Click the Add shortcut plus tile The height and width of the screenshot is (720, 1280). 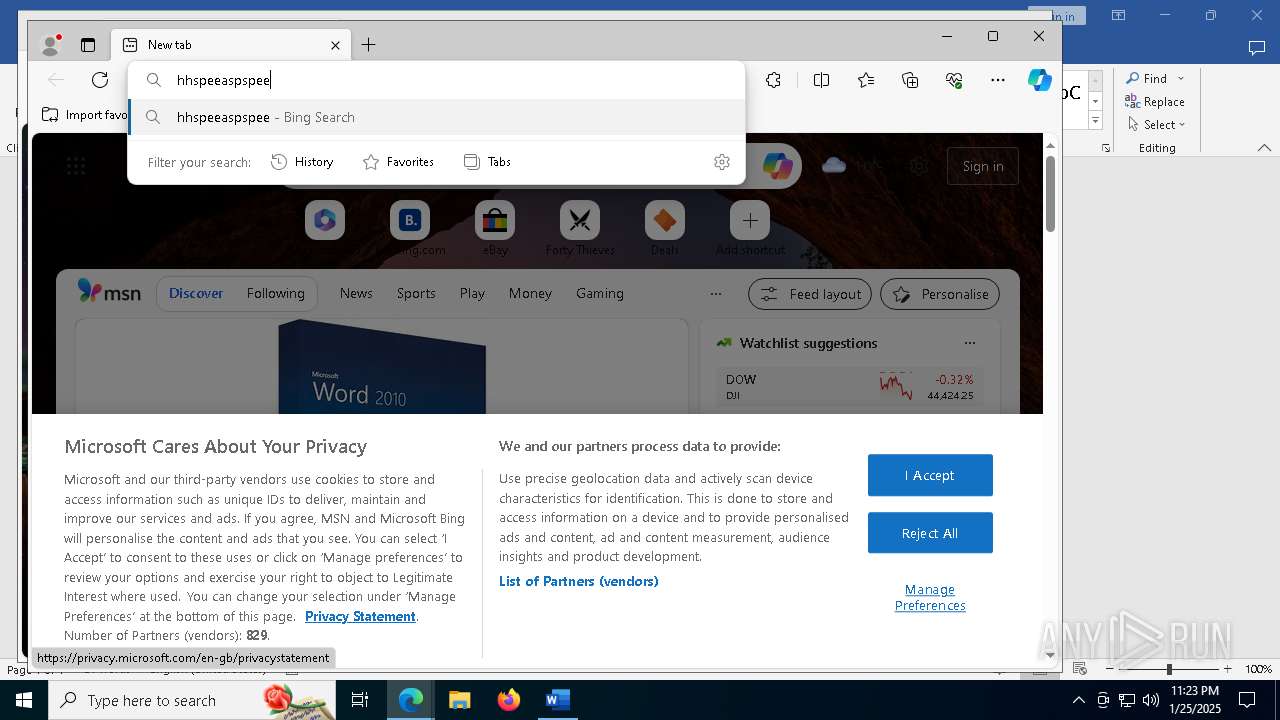(x=750, y=221)
